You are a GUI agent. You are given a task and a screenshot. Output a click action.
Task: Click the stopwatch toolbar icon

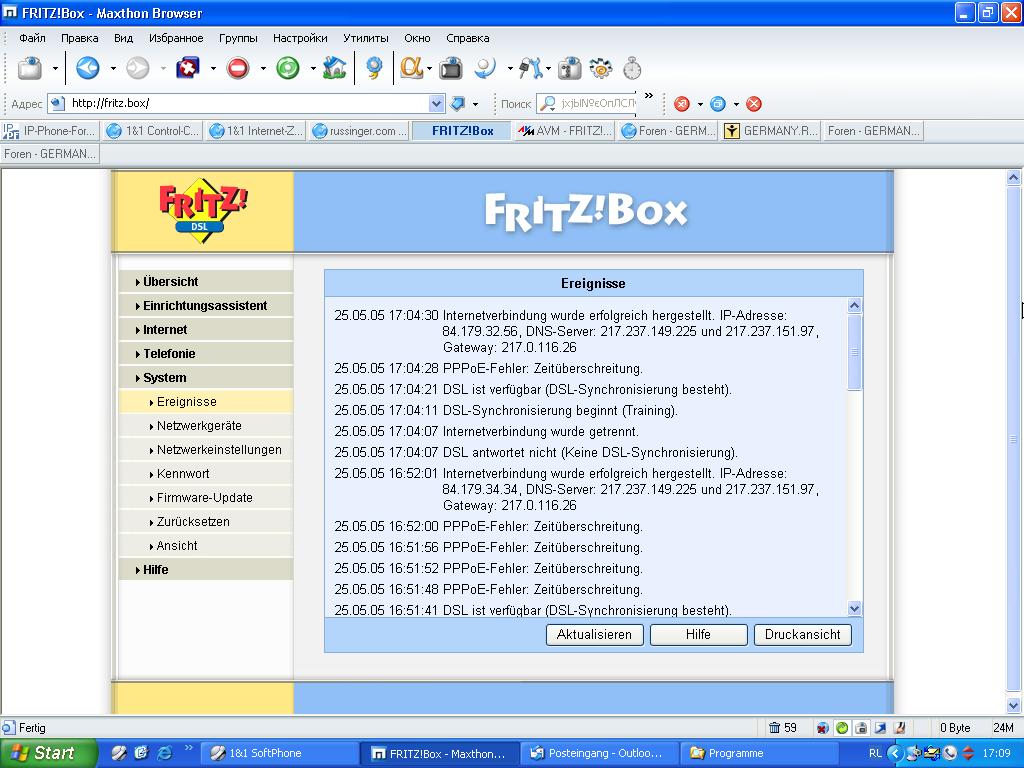click(632, 68)
